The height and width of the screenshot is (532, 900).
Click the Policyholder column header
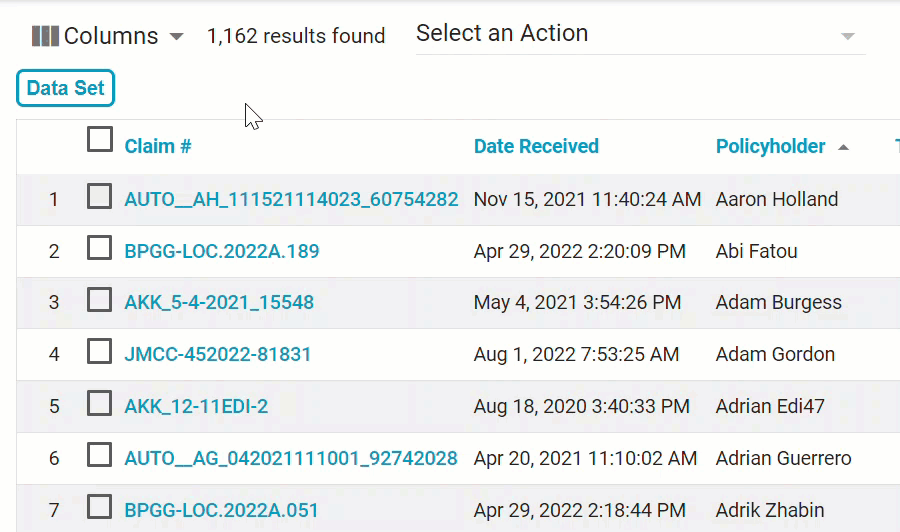click(770, 147)
